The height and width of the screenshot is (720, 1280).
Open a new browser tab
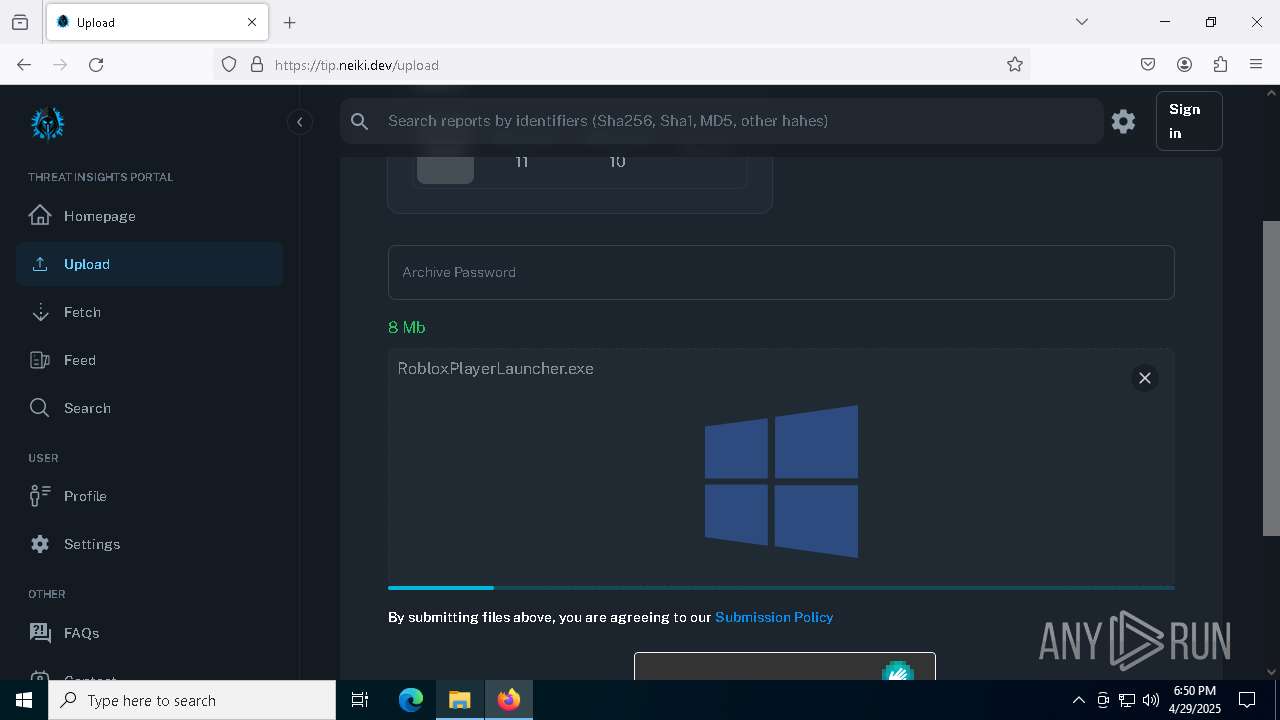(x=289, y=22)
